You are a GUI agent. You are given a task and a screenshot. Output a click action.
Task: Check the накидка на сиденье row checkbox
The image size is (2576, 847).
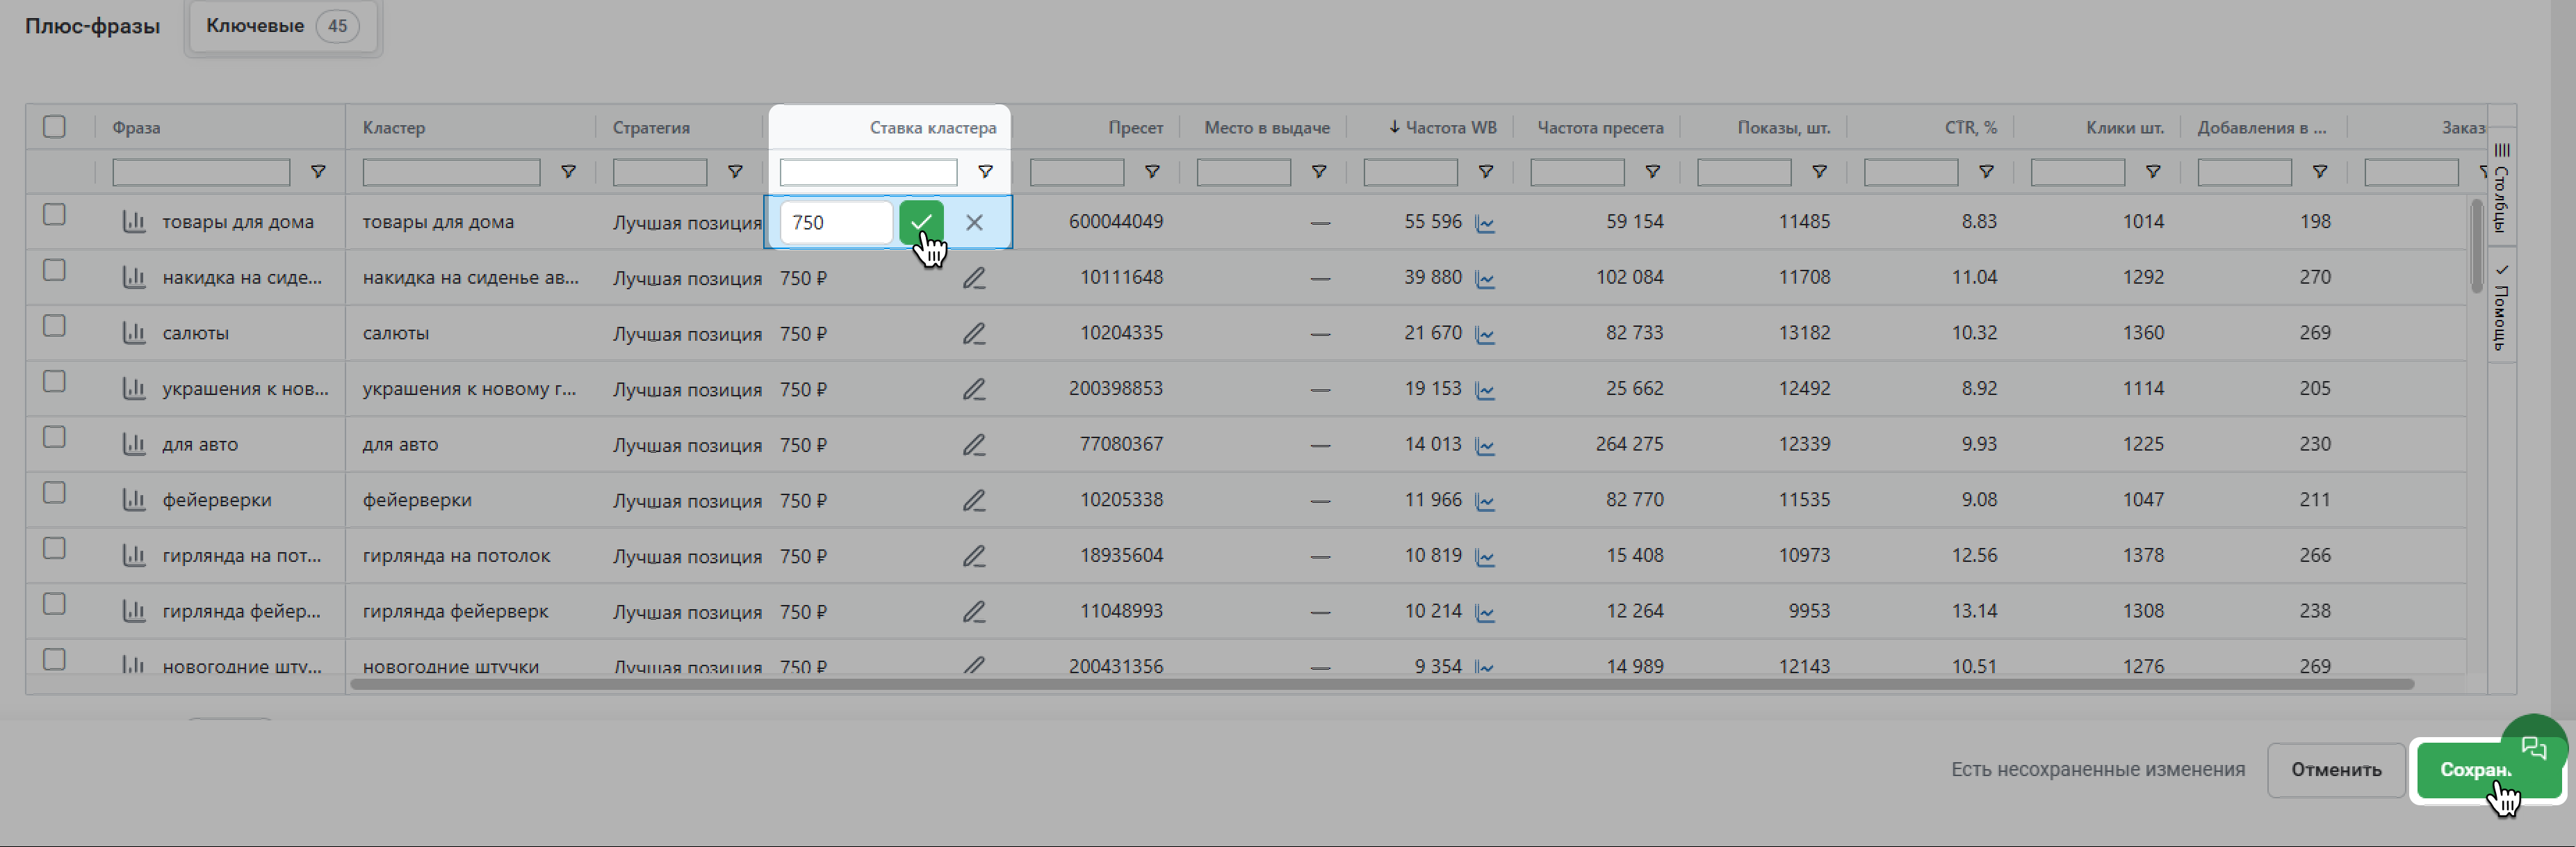[x=55, y=270]
